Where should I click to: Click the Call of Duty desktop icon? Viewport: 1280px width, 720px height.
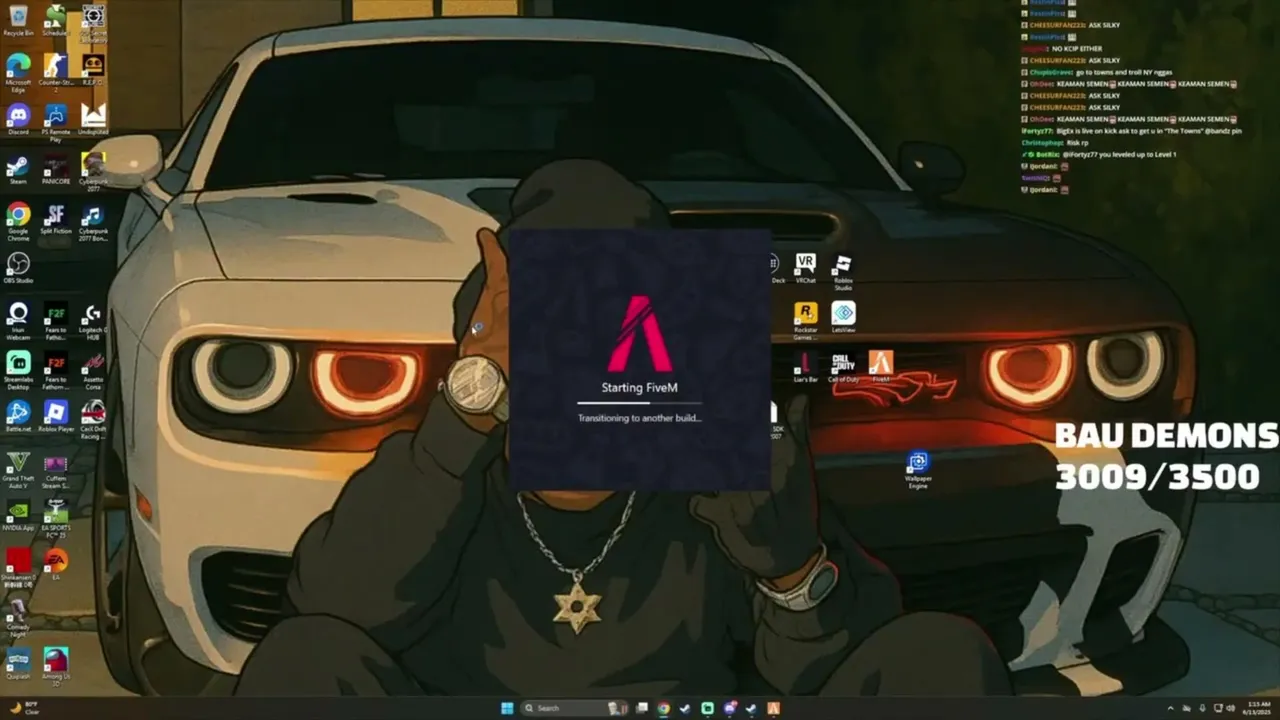pyautogui.click(x=843, y=367)
